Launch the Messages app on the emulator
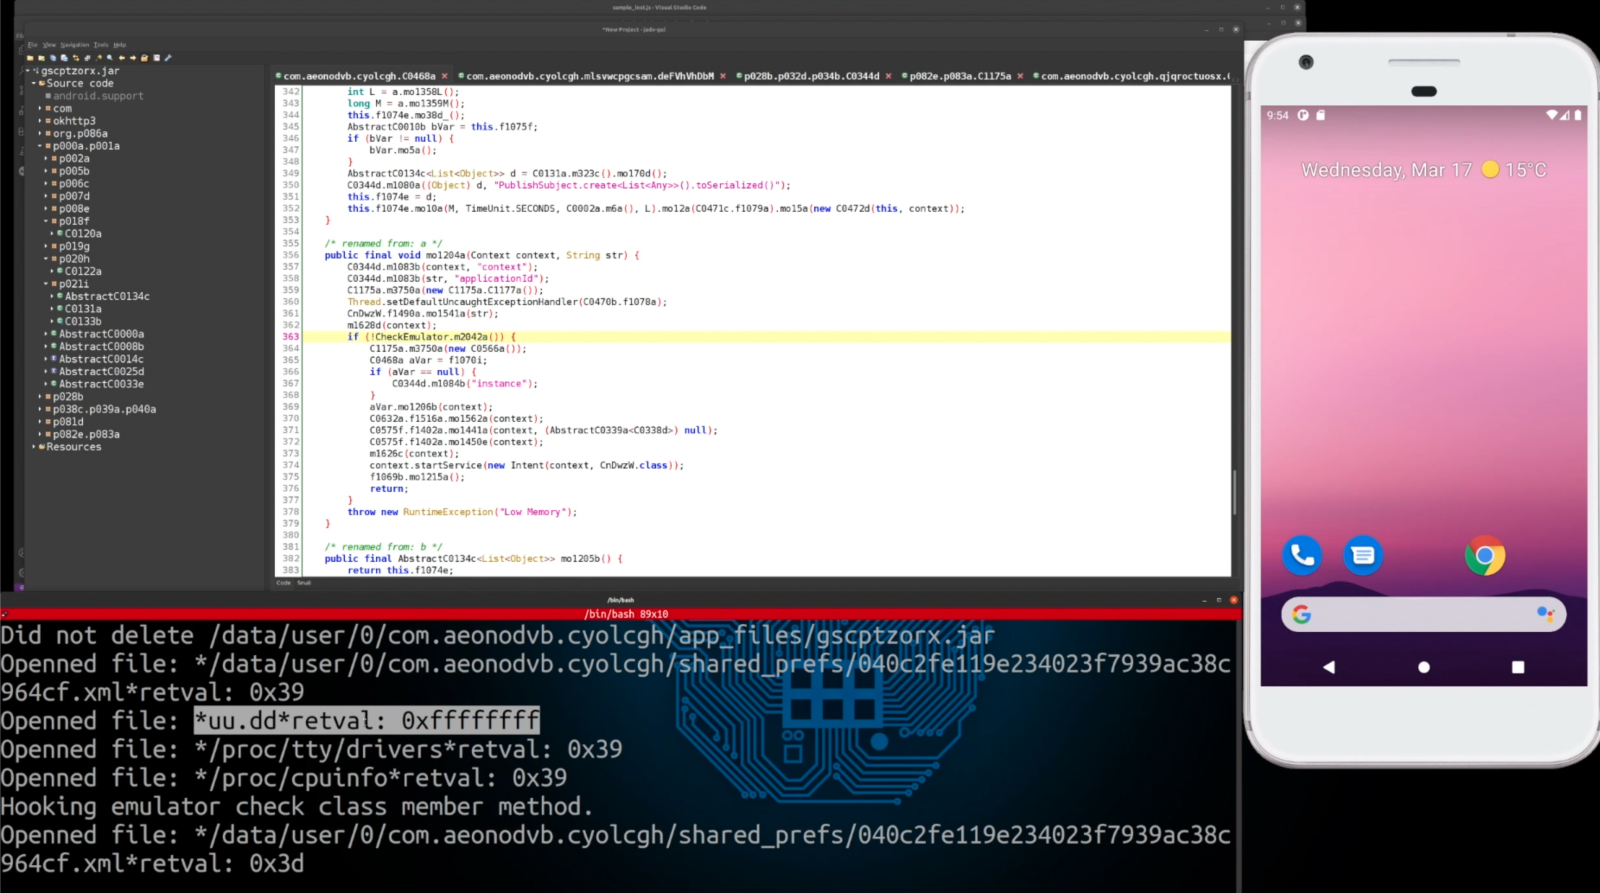1600x893 pixels. (x=1362, y=555)
